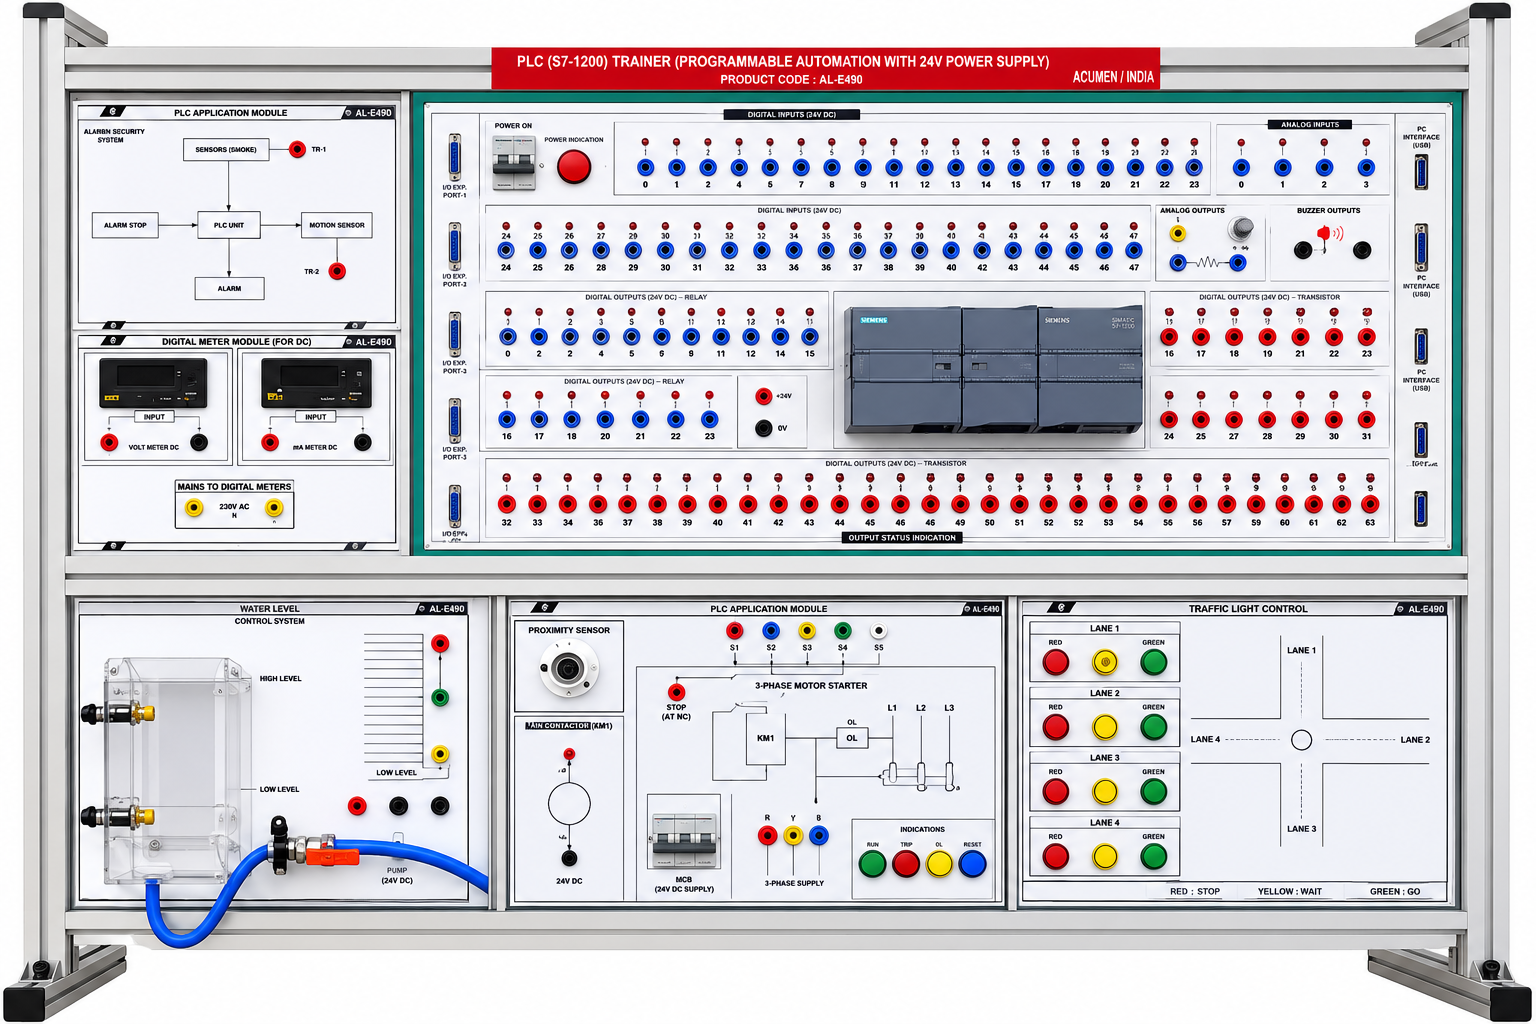Image resolution: width=1536 pixels, height=1024 pixels.
Task: Click Lane 3 red traffic light
Action: click(1056, 792)
